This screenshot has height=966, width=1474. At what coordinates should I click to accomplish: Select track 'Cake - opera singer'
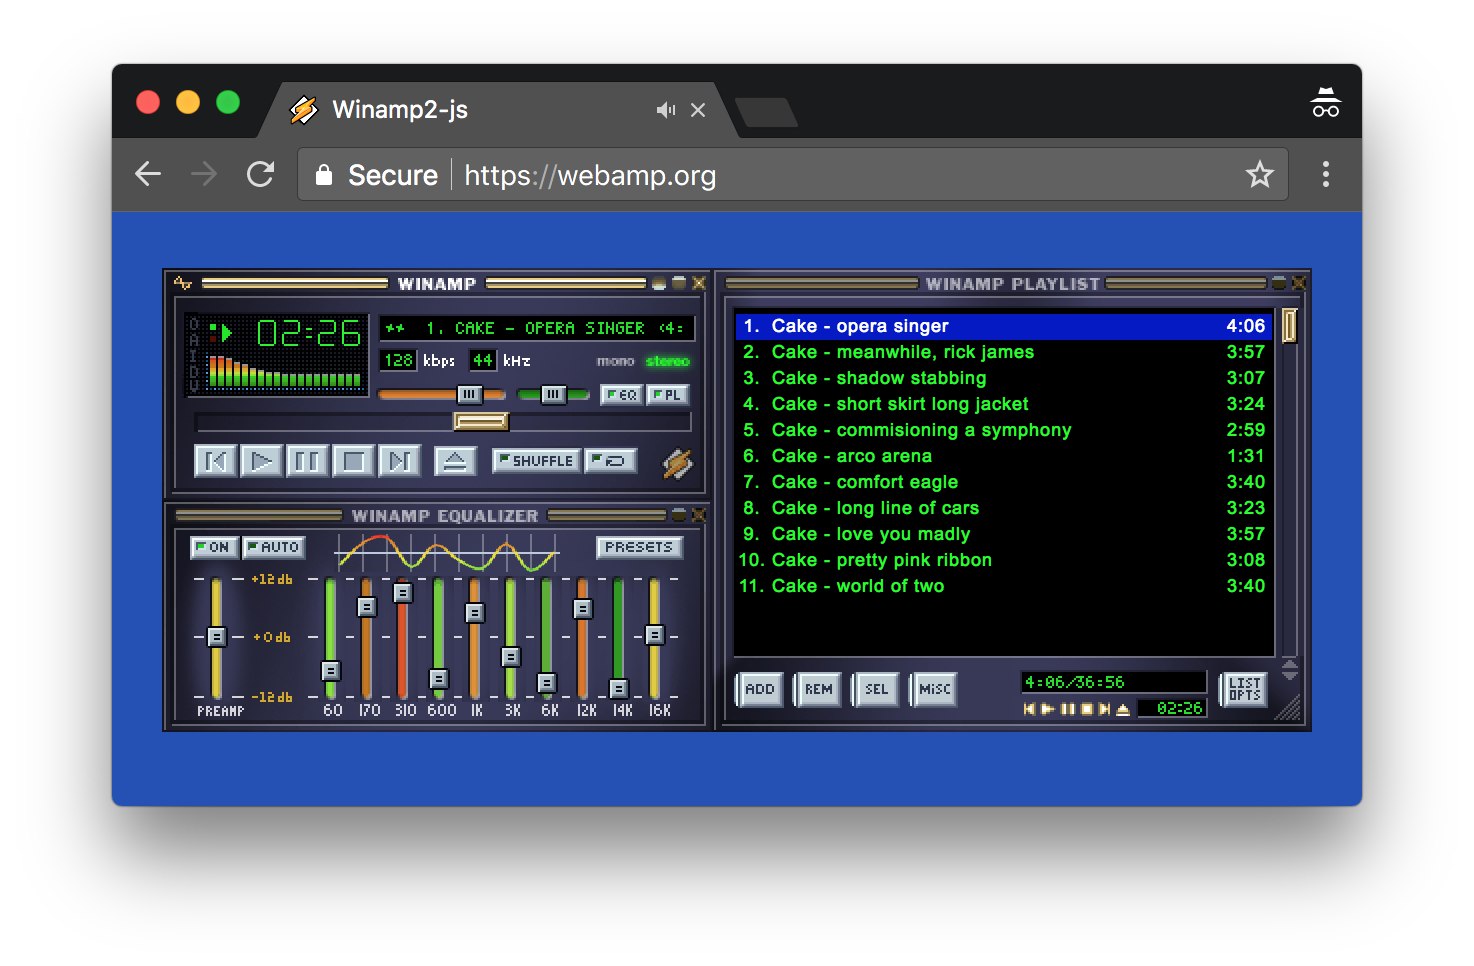[x=1004, y=326]
